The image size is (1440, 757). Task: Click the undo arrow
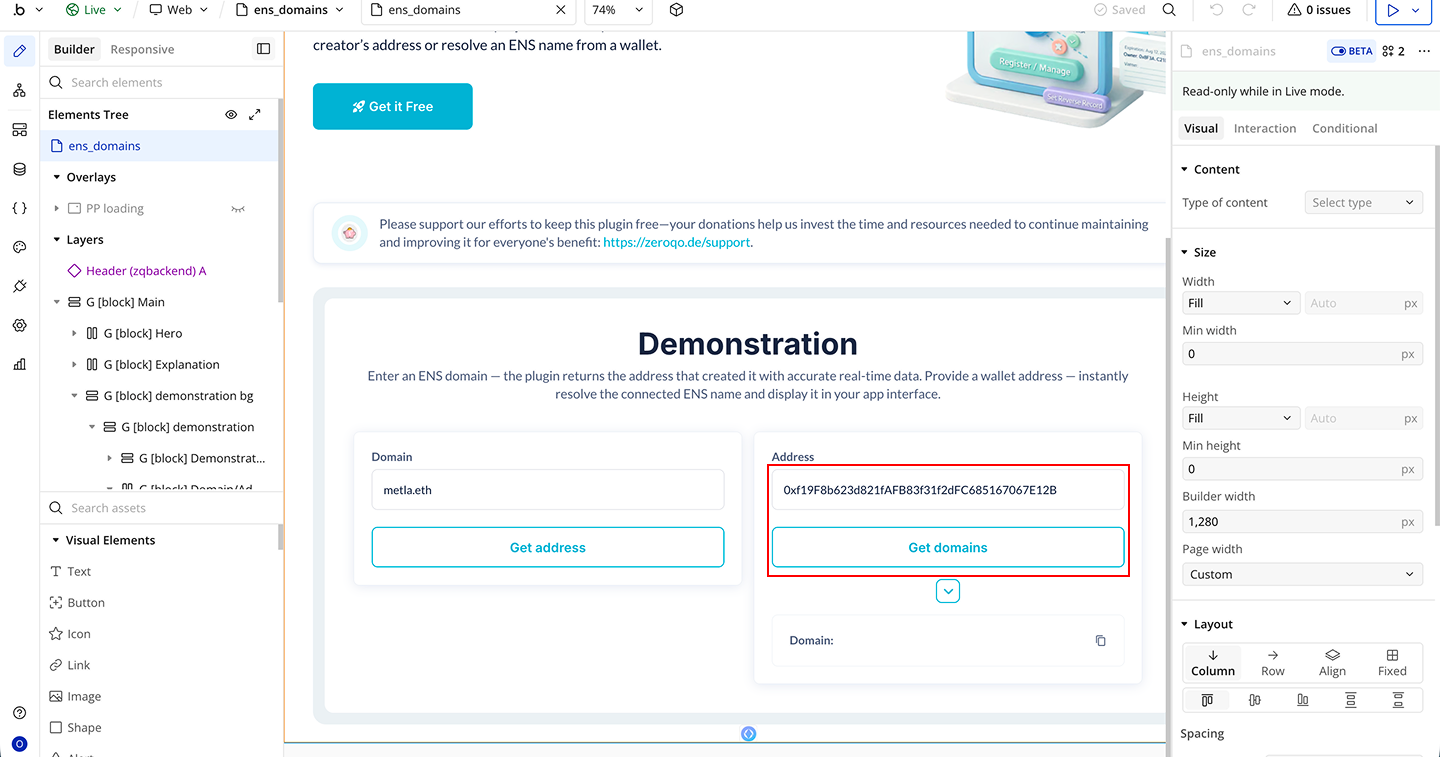(x=1217, y=10)
